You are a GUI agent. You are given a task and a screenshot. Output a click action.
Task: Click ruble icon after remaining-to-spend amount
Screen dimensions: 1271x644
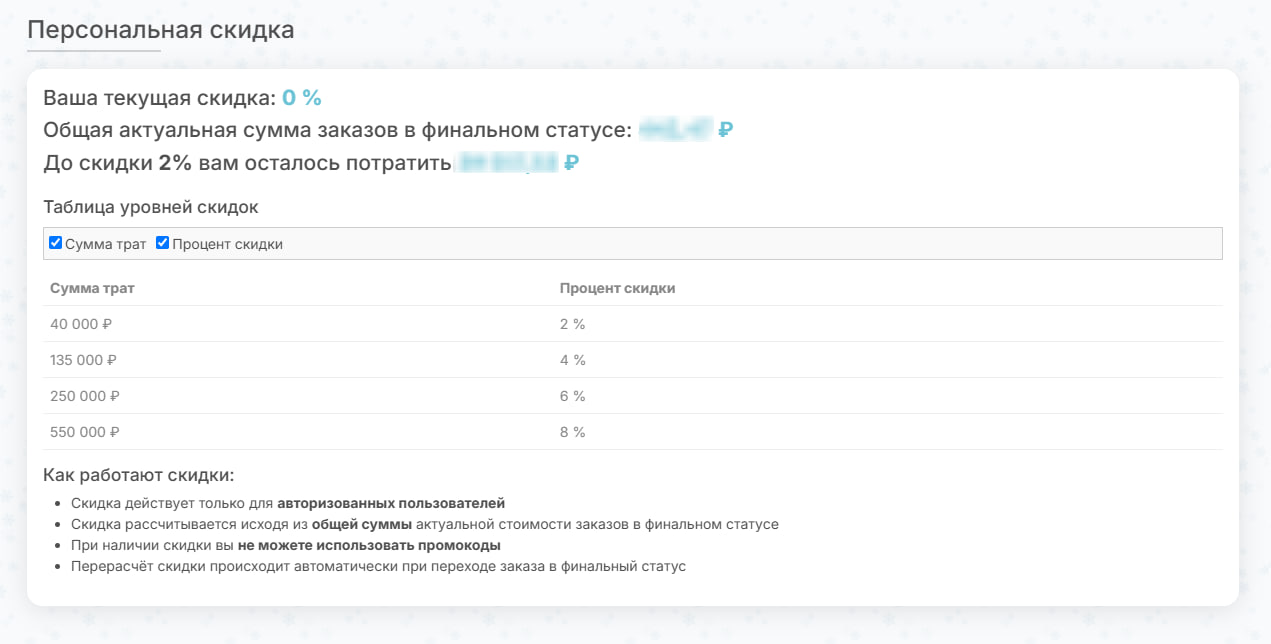[571, 163]
